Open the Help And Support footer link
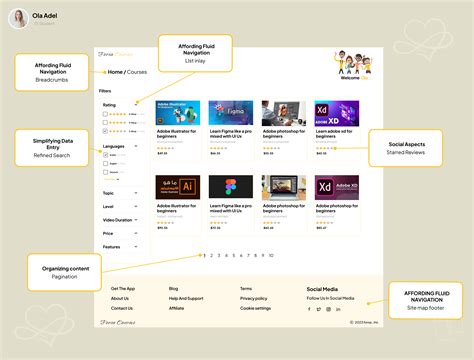 coord(186,298)
